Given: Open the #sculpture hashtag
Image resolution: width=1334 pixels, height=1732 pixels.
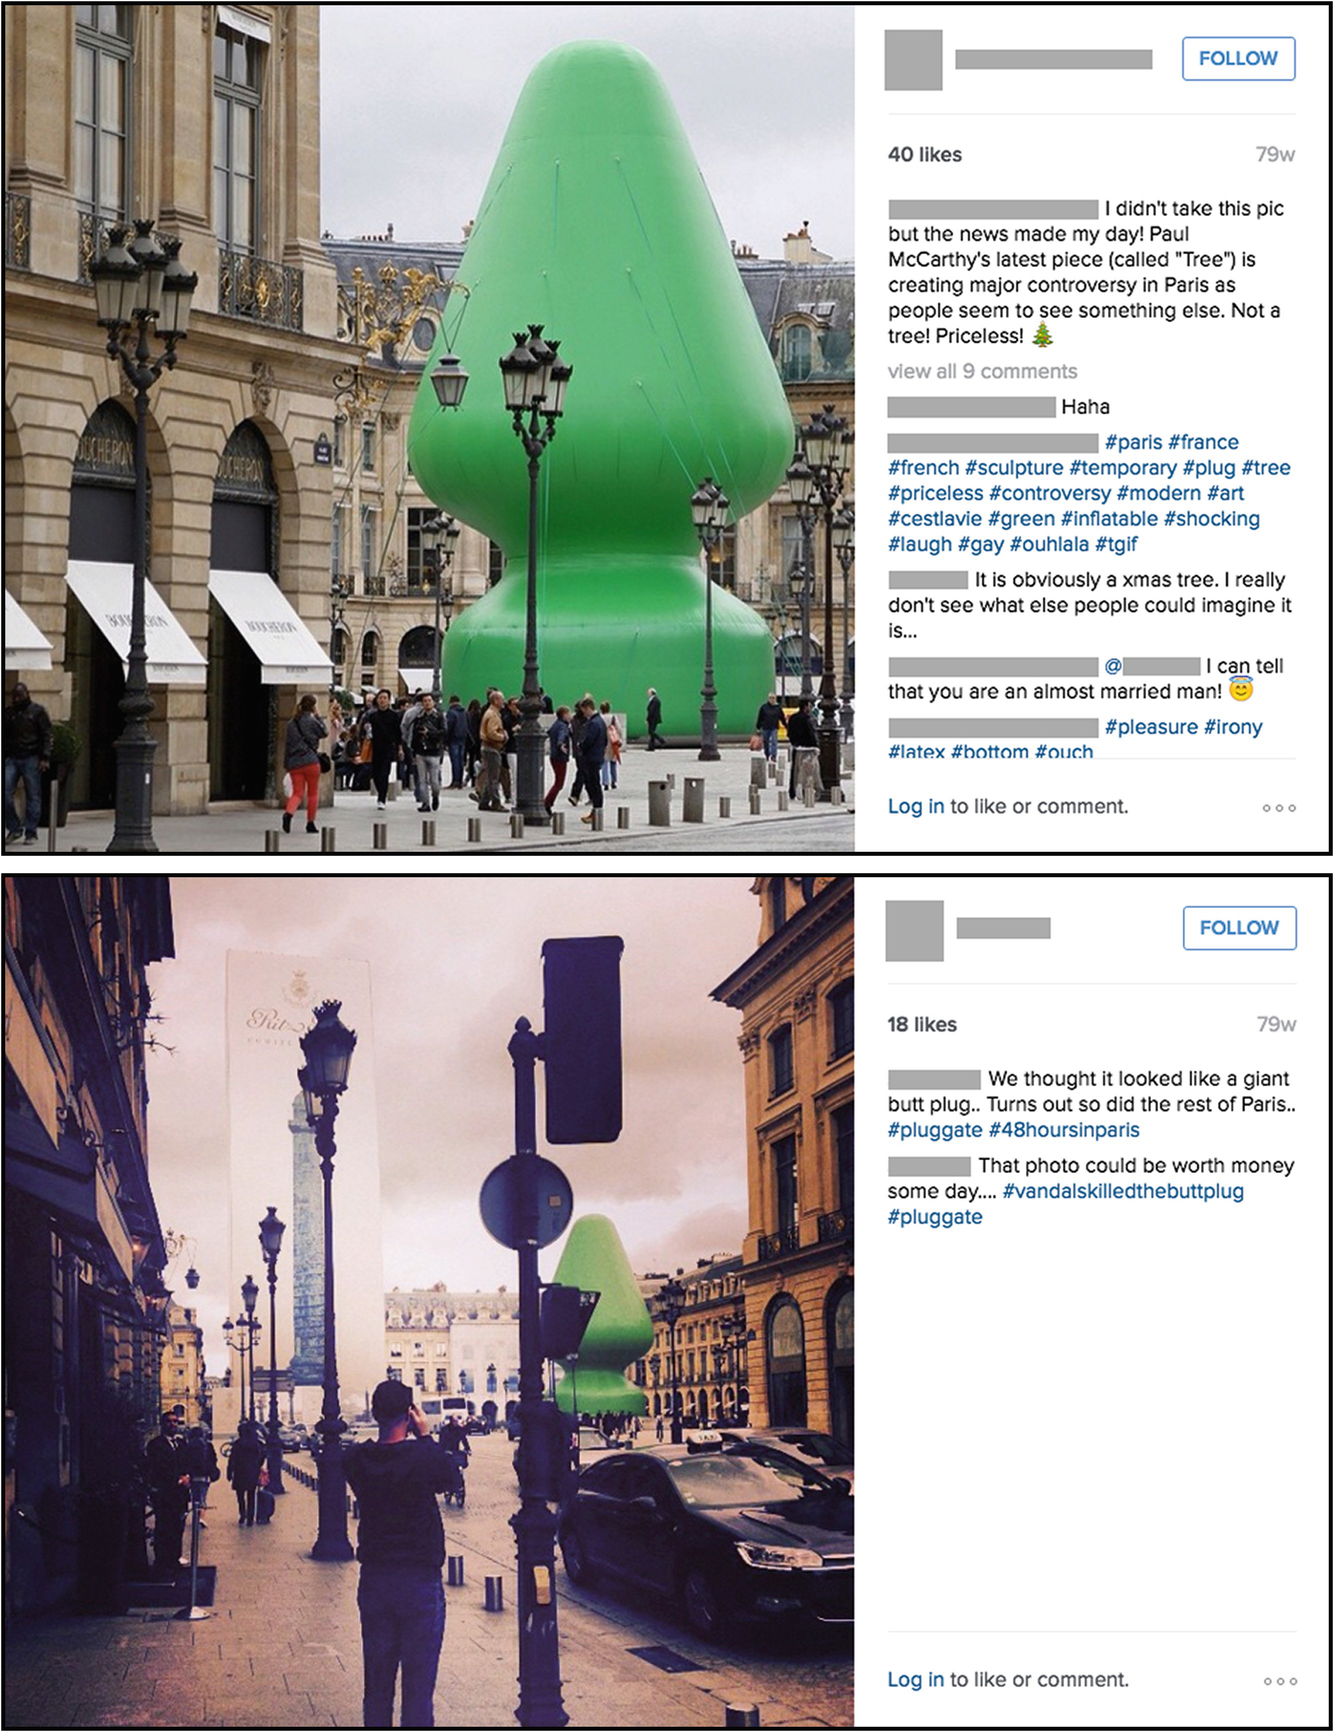Looking at the screenshot, I should point(1014,468).
